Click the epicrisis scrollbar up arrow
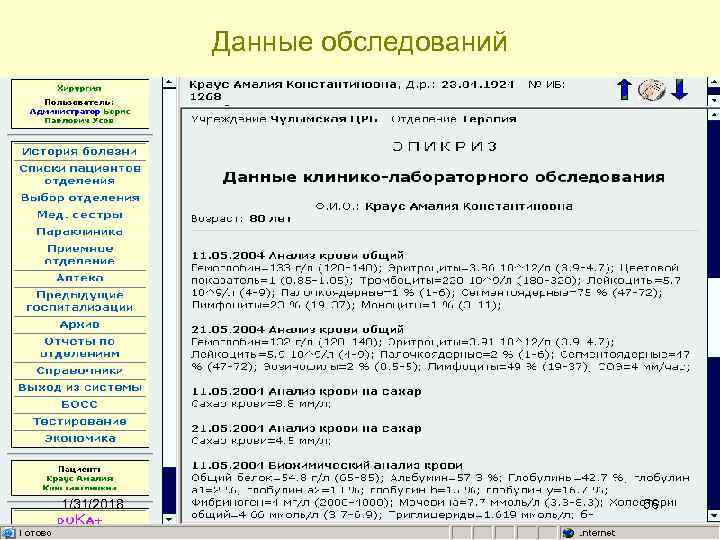720x540 pixels. tap(714, 115)
